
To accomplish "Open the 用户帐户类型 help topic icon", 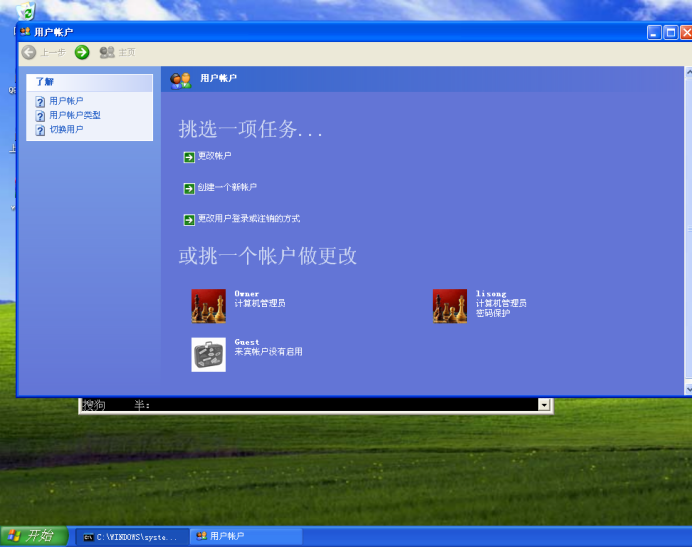I will pos(40,116).
